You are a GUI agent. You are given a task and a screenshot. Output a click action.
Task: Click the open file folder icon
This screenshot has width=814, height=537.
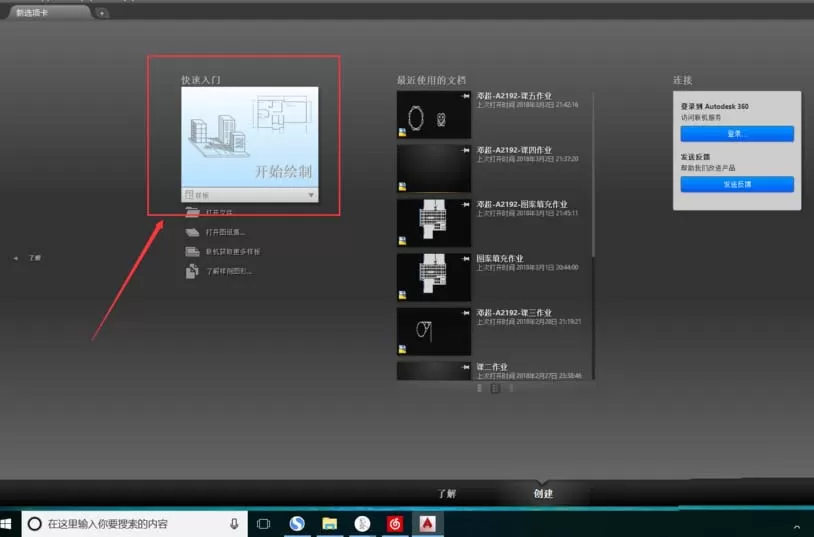point(193,212)
